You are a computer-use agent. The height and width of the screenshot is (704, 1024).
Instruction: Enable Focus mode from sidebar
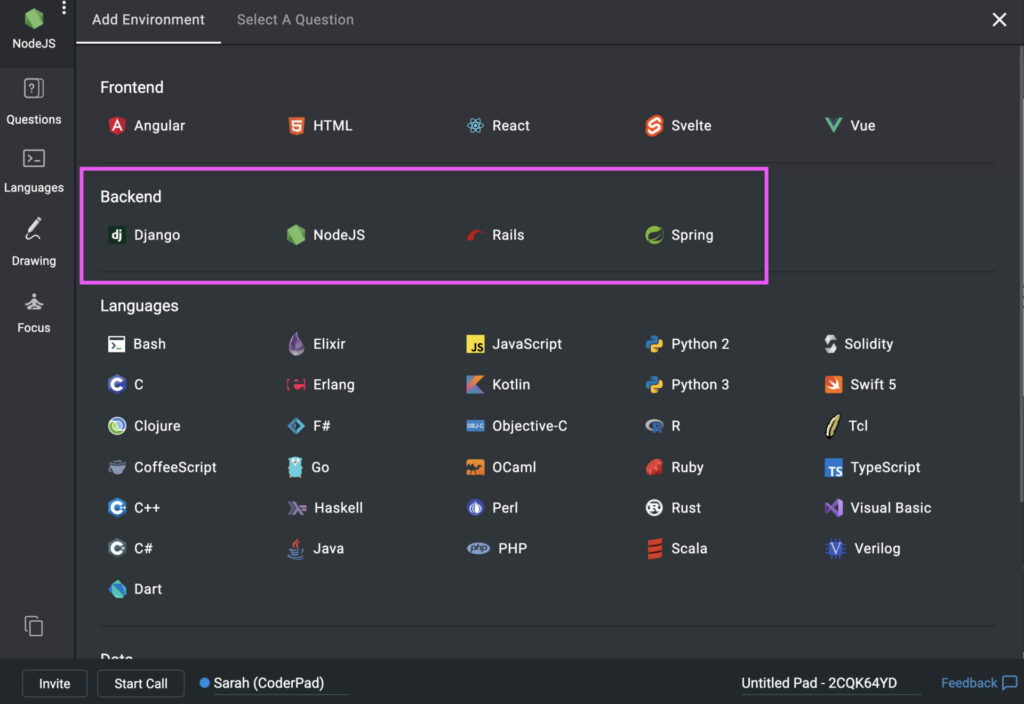[x=34, y=310]
